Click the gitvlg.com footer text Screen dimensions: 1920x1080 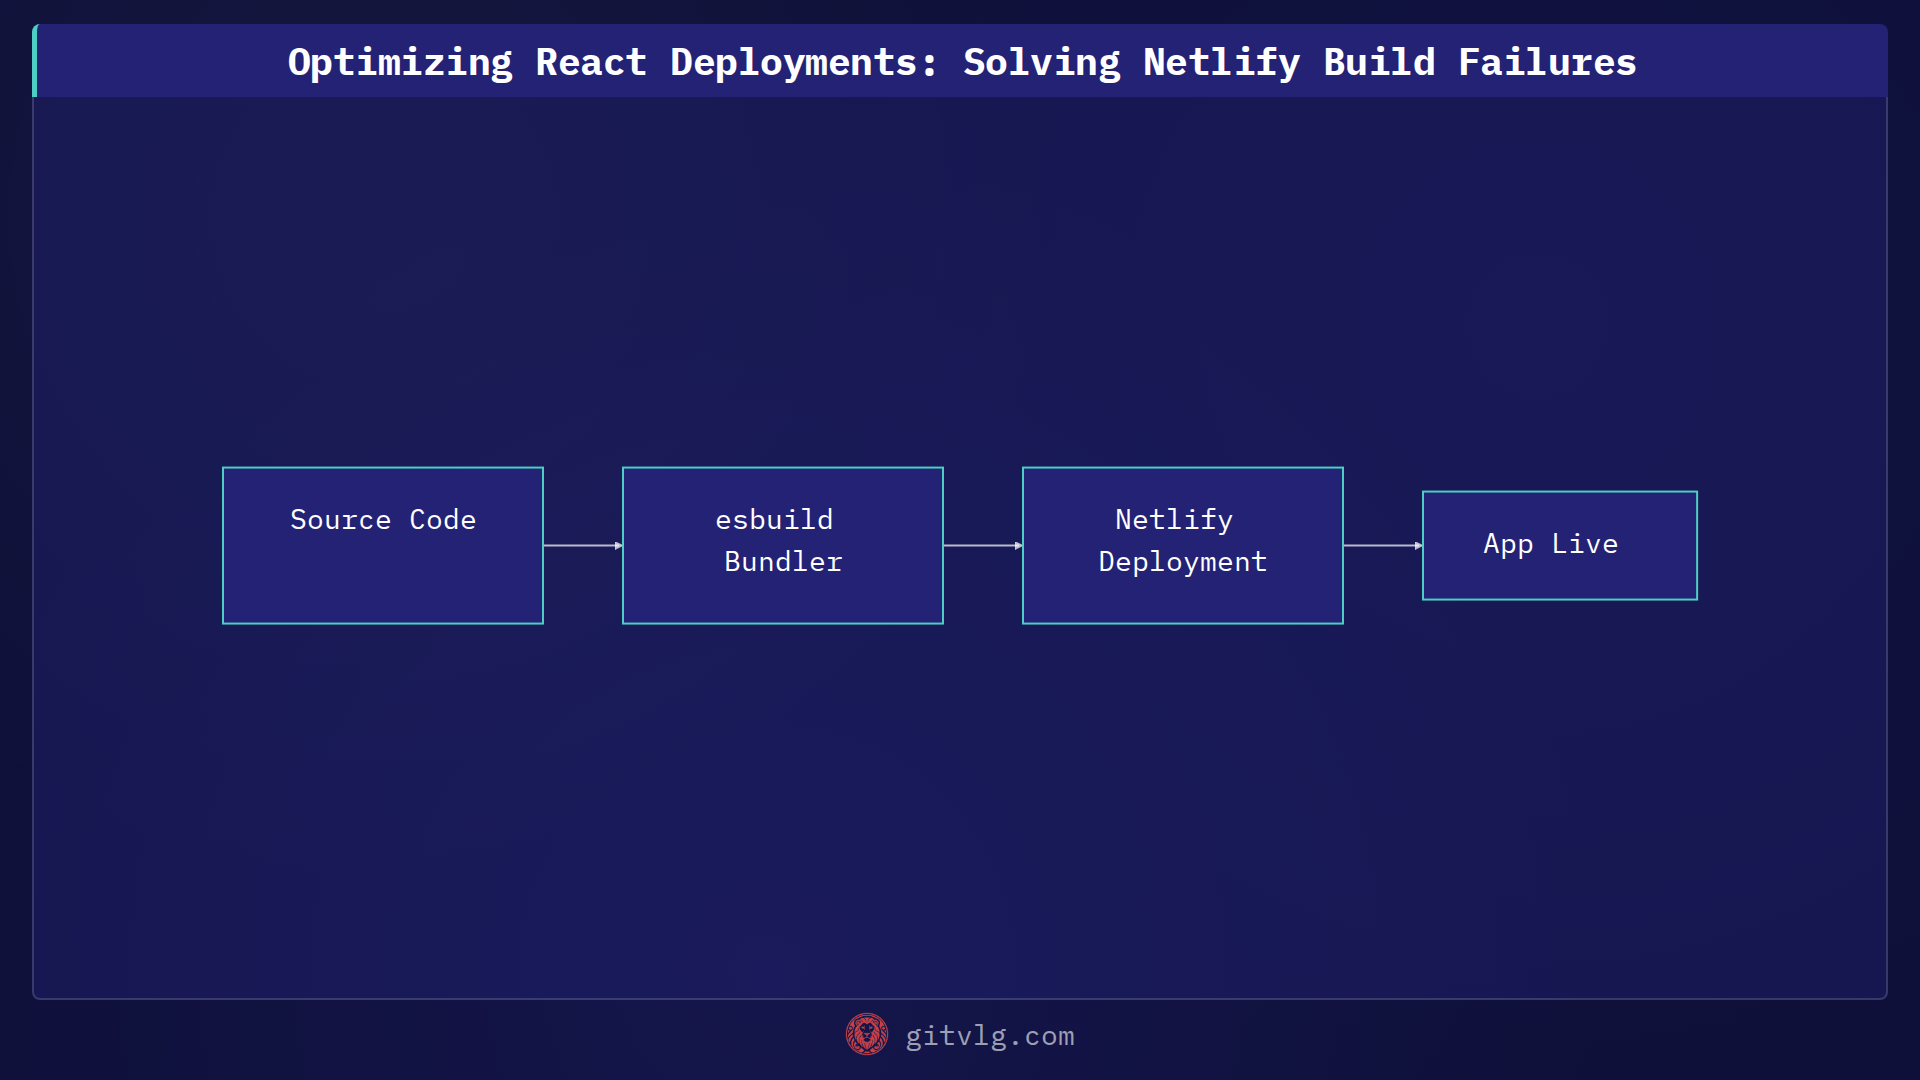tap(990, 1036)
